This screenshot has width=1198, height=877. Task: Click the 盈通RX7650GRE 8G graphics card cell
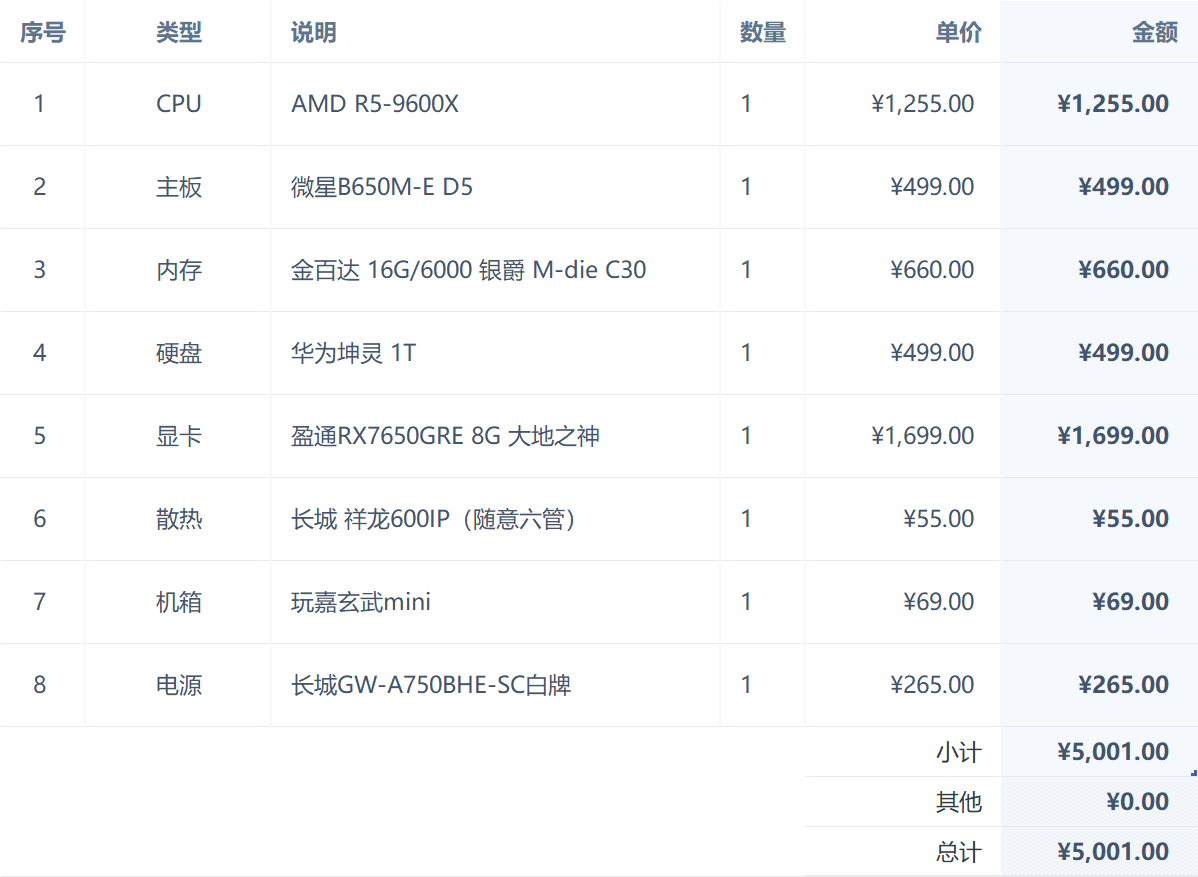[445, 436]
